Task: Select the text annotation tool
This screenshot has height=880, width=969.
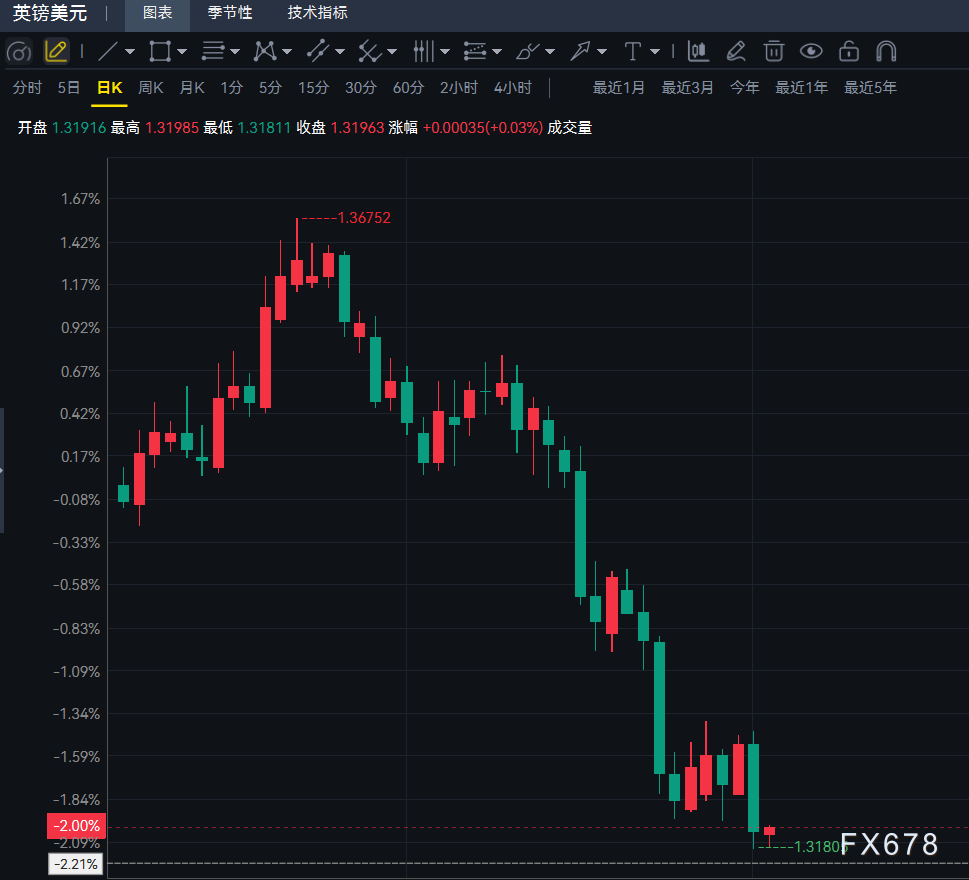Action: pos(633,51)
